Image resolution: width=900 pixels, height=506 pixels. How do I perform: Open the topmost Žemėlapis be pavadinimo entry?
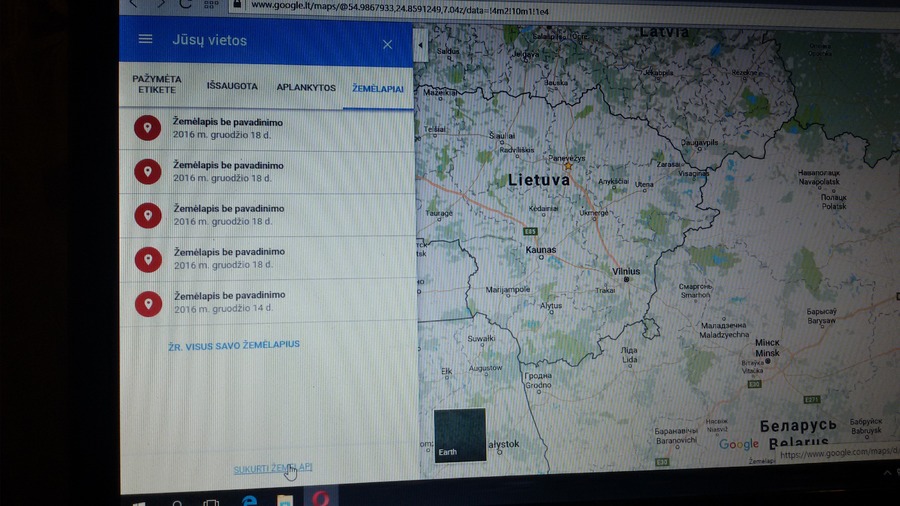click(267, 129)
